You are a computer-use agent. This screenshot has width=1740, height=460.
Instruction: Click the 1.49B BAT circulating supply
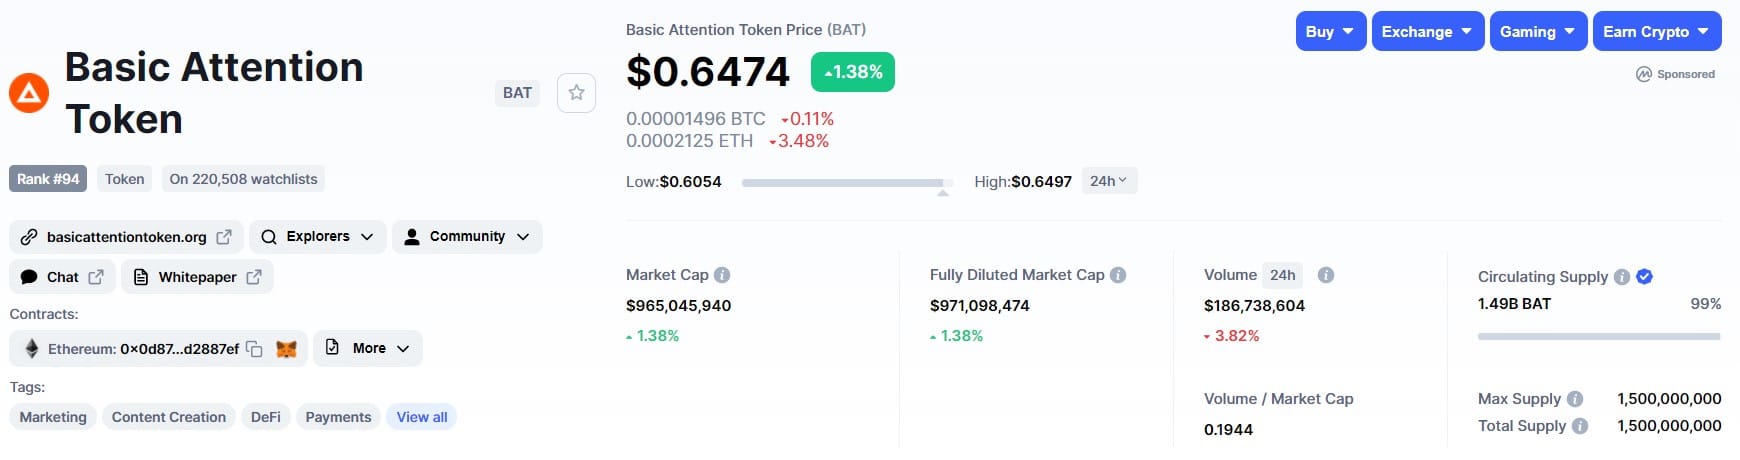1514,304
